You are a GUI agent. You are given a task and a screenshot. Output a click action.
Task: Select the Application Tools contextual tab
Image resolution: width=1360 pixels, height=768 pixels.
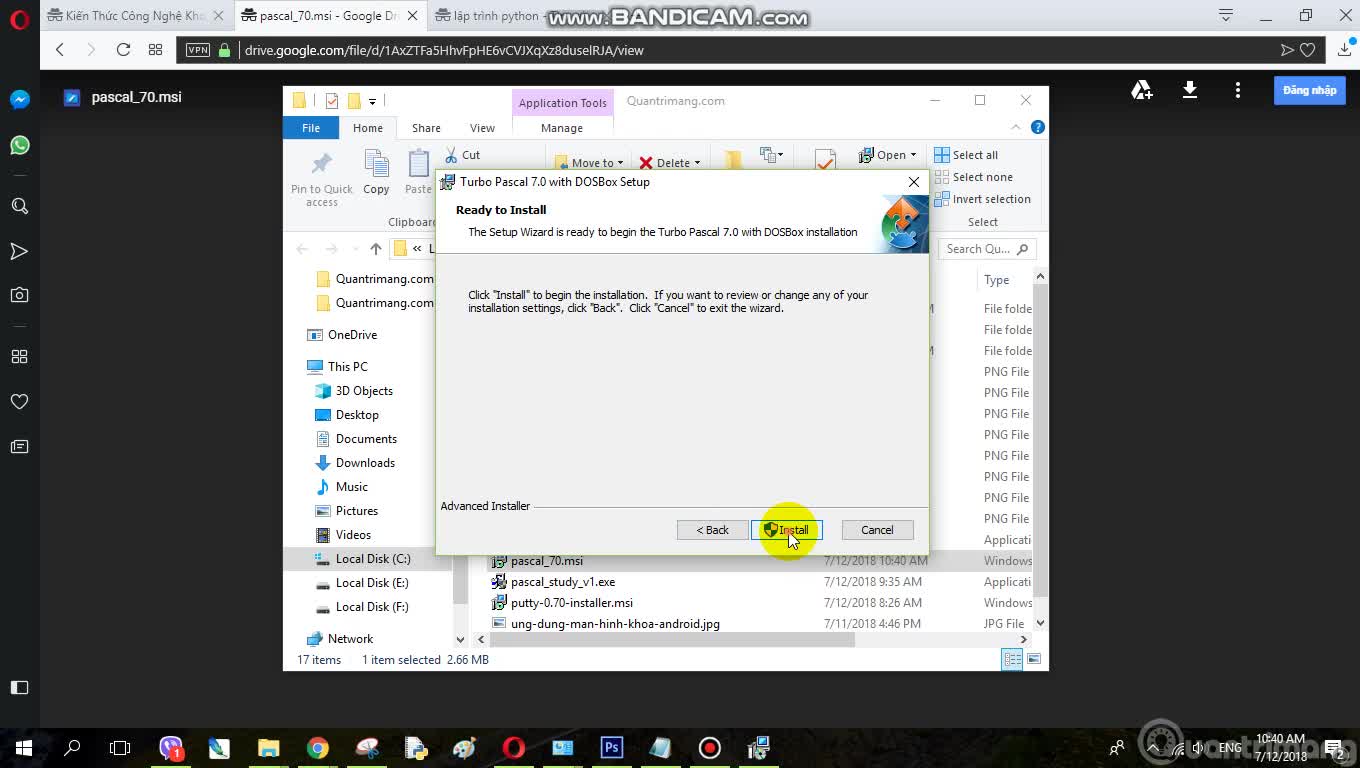coord(562,103)
